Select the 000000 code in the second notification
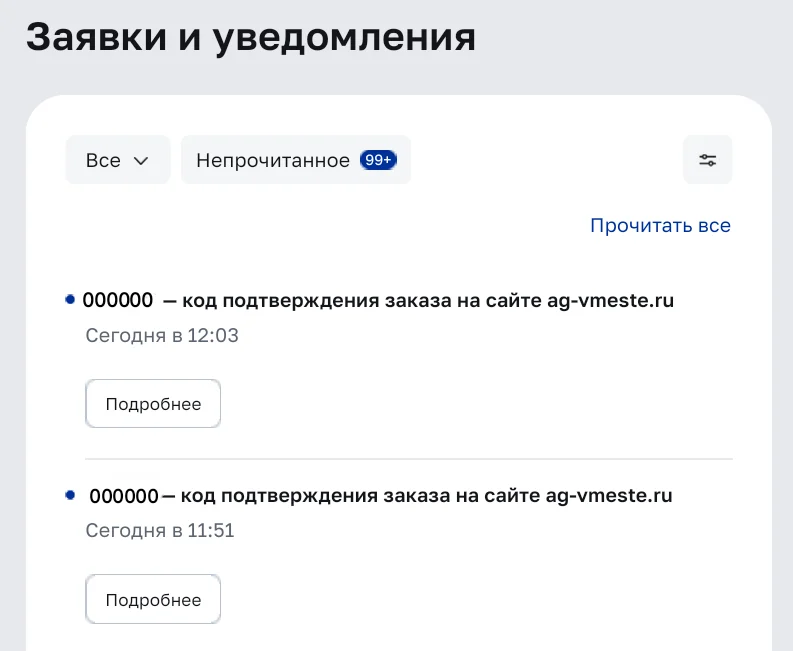This screenshot has width=793, height=651. 124,496
